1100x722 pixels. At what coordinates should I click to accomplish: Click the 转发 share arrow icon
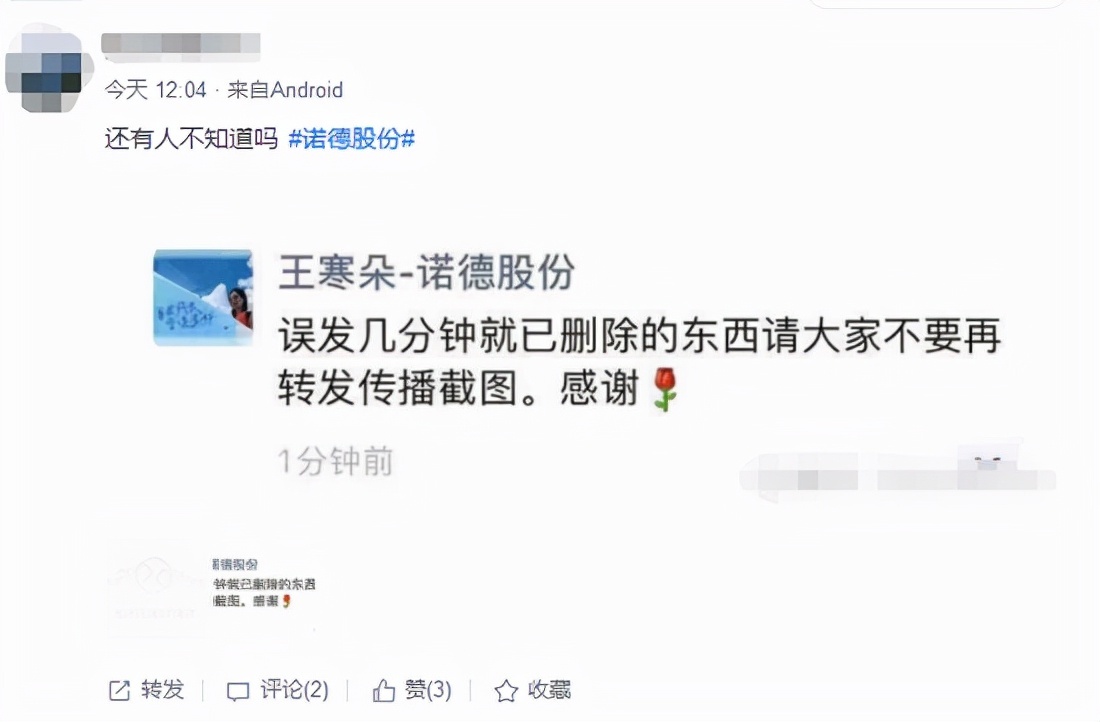pyautogui.click(x=119, y=690)
